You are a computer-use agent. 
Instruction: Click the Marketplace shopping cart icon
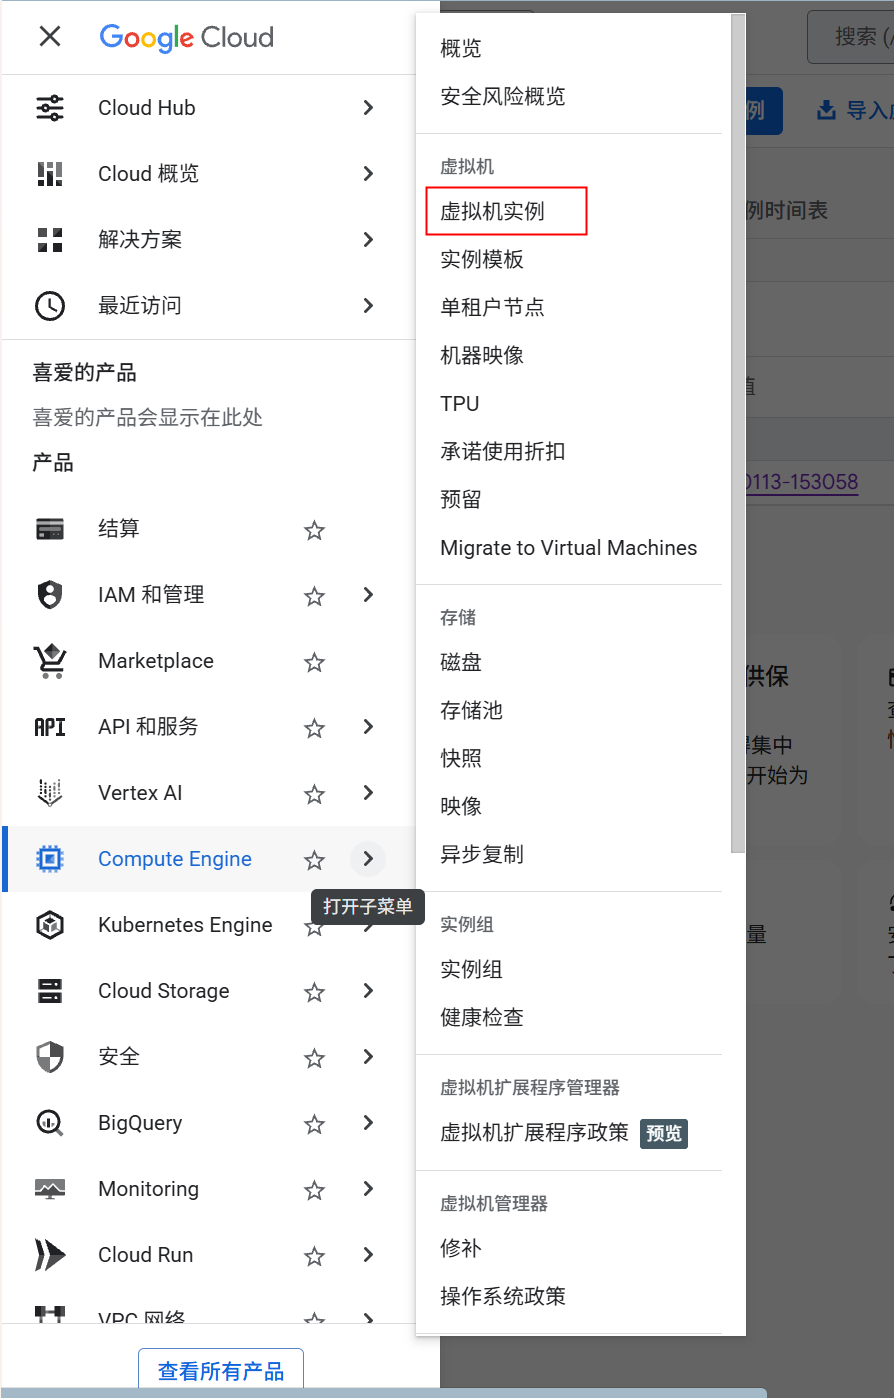(50, 661)
